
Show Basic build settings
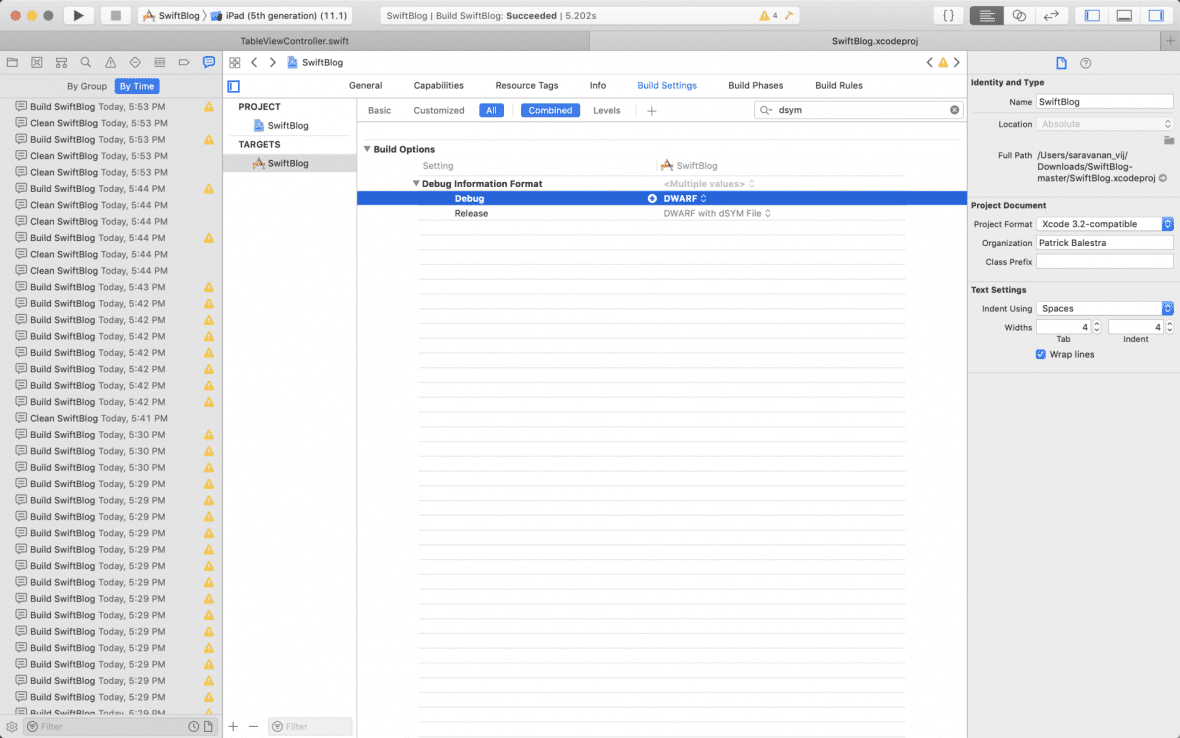[379, 111]
